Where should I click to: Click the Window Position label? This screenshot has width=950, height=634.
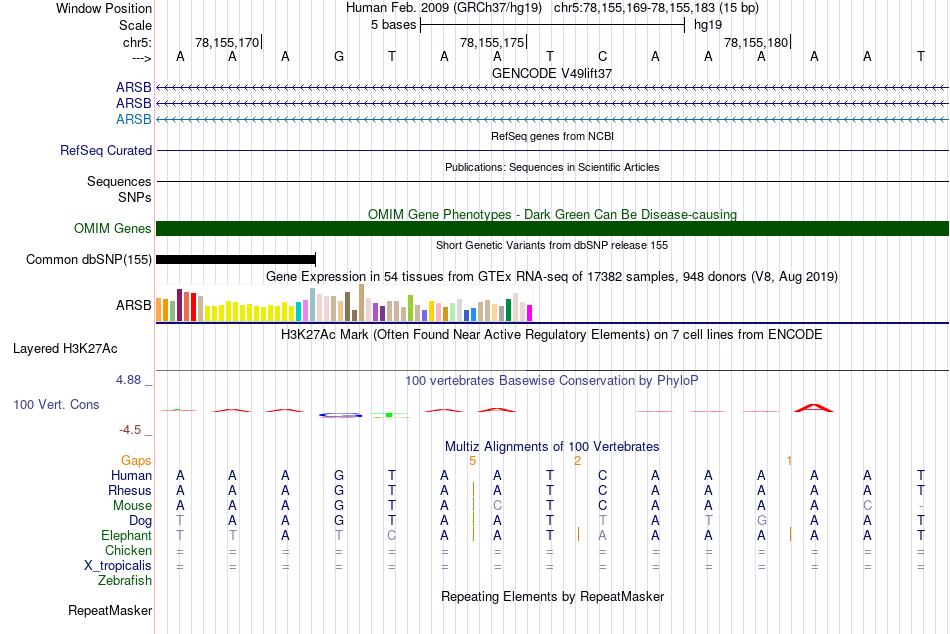coord(104,8)
